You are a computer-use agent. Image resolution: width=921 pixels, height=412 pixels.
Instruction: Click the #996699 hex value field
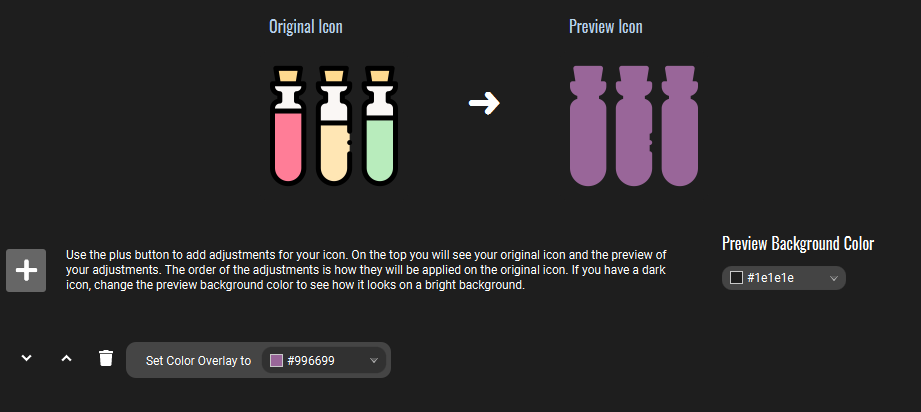click(322, 361)
